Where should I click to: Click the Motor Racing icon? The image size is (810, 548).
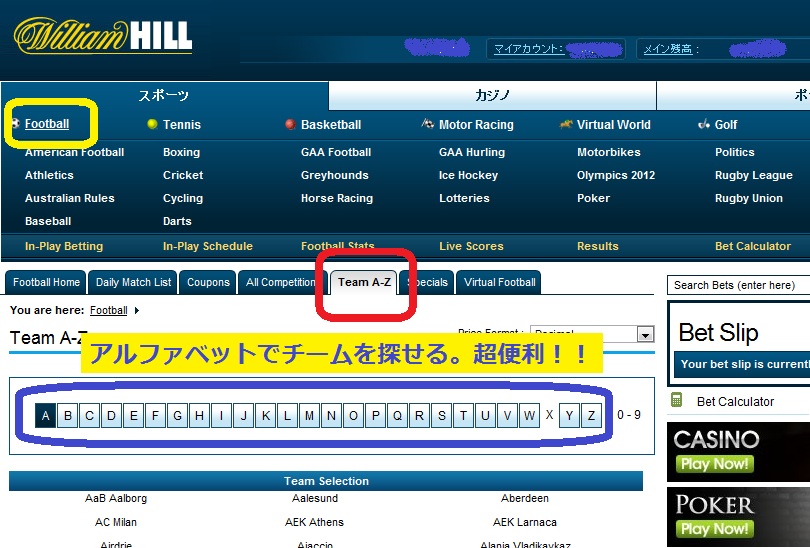[x=427, y=123]
